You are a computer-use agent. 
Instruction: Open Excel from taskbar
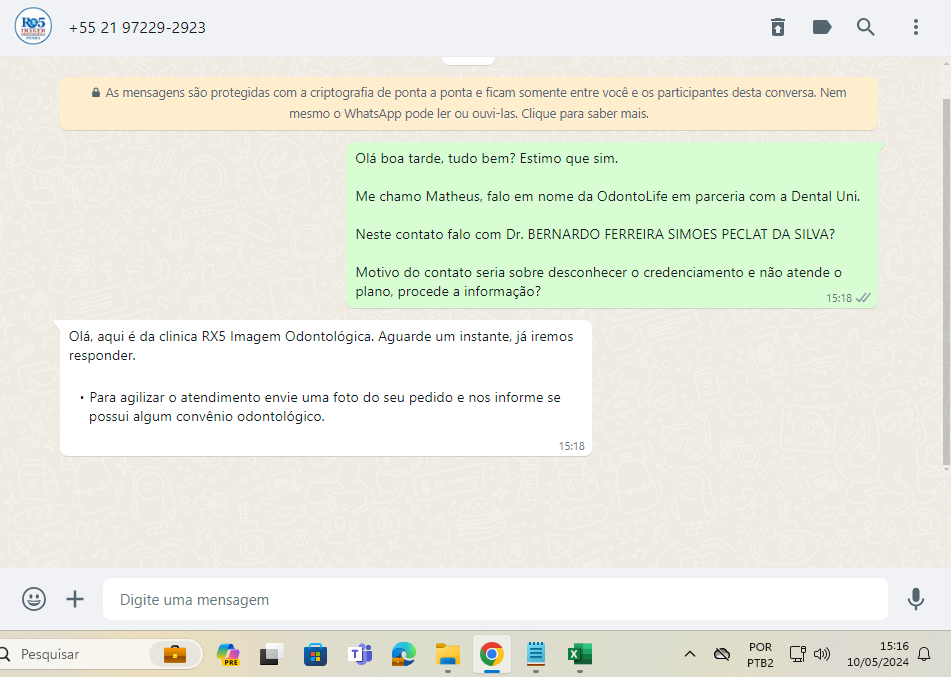(580, 654)
